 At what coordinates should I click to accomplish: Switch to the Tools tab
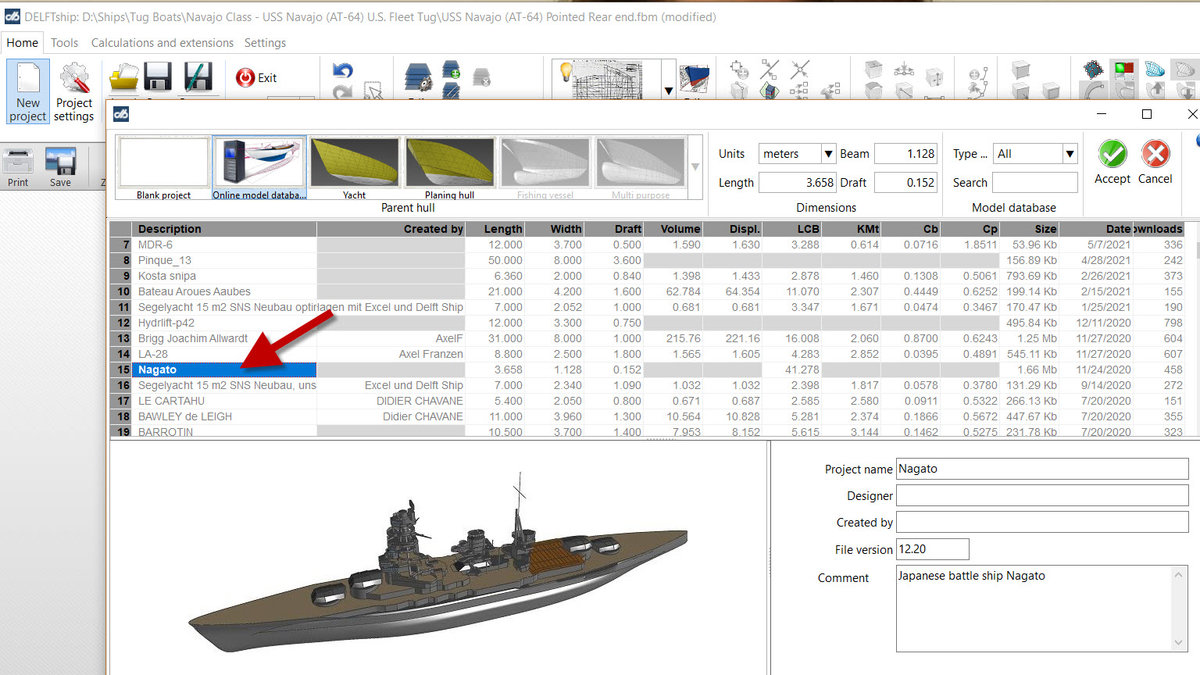coord(64,43)
